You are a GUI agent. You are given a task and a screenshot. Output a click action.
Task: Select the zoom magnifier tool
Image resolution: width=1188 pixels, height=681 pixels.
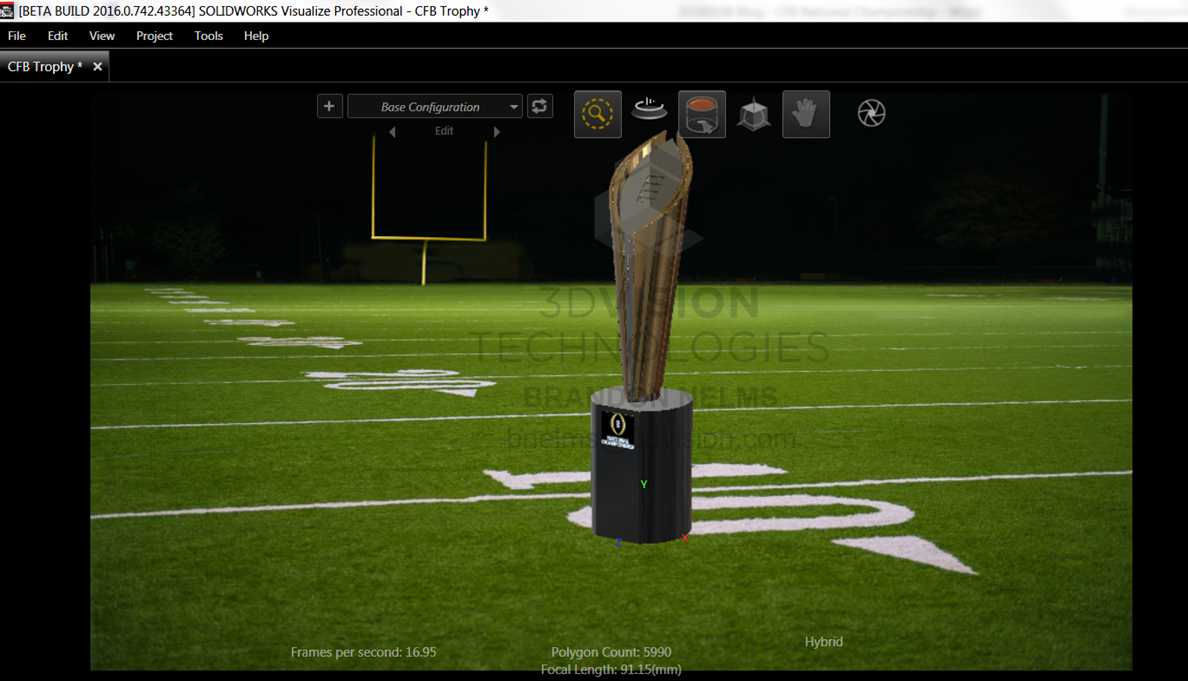pos(598,114)
